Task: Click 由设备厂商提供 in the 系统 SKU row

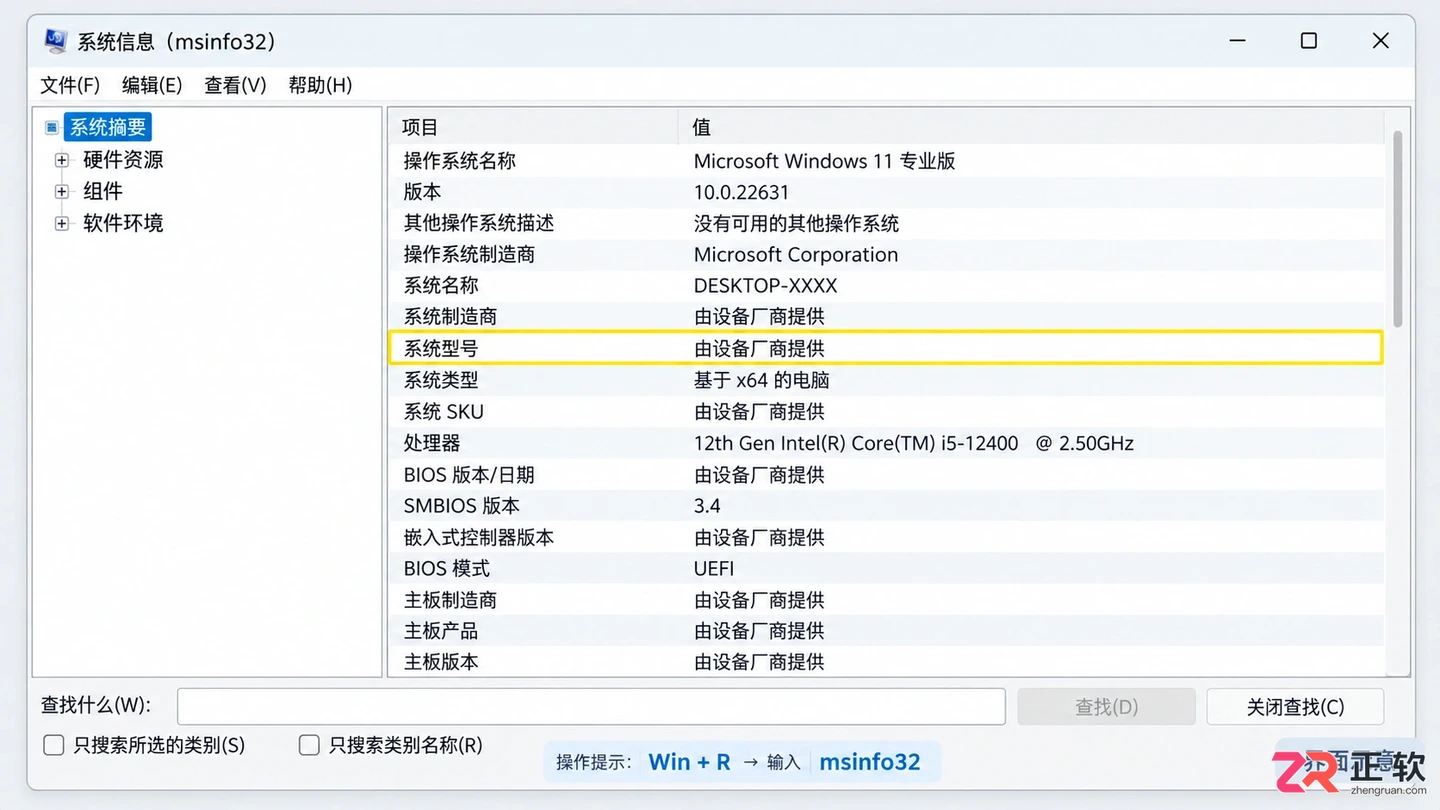Action: 760,411
